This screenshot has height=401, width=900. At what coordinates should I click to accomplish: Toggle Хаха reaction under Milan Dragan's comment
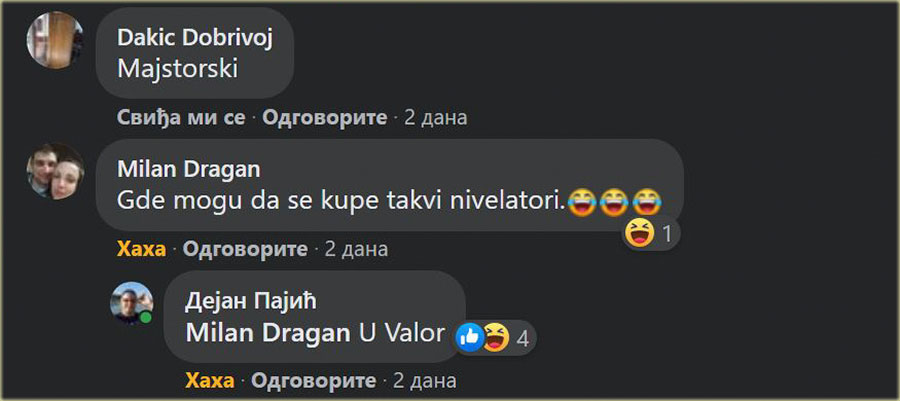(x=141, y=249)
